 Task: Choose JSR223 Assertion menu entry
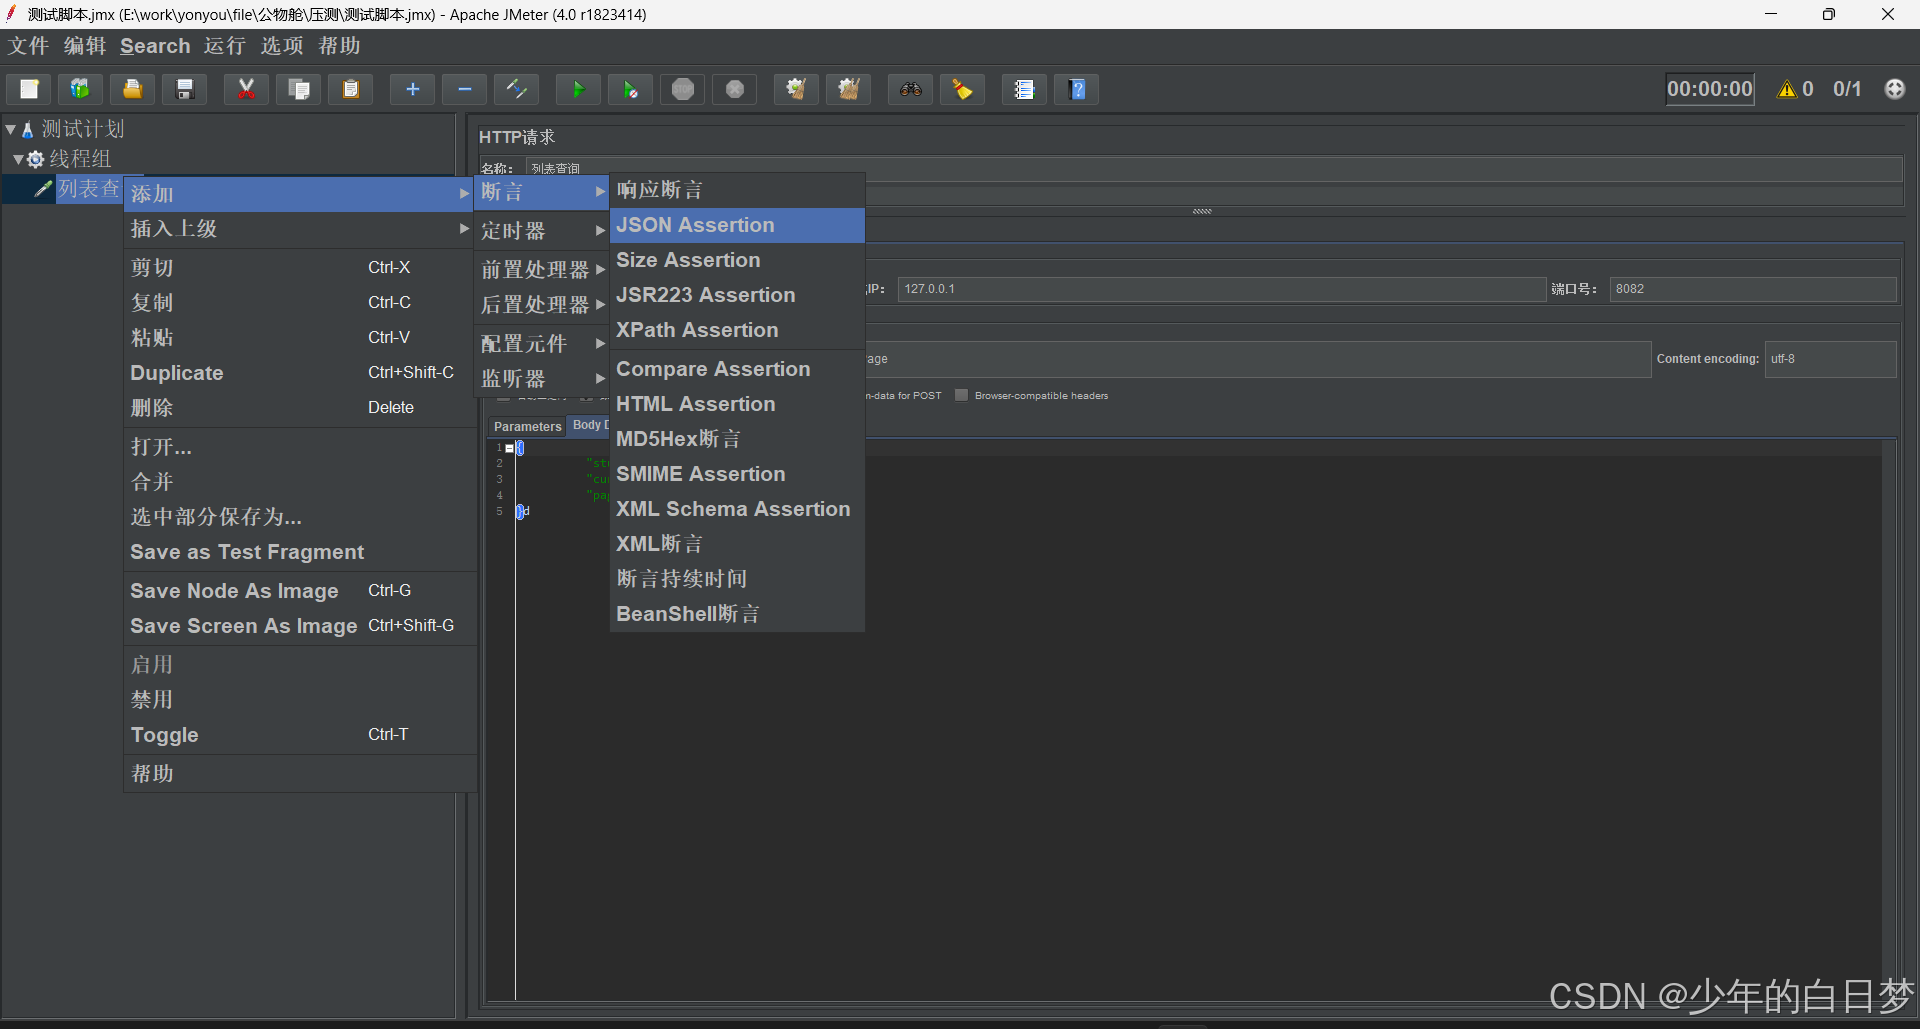737,295
